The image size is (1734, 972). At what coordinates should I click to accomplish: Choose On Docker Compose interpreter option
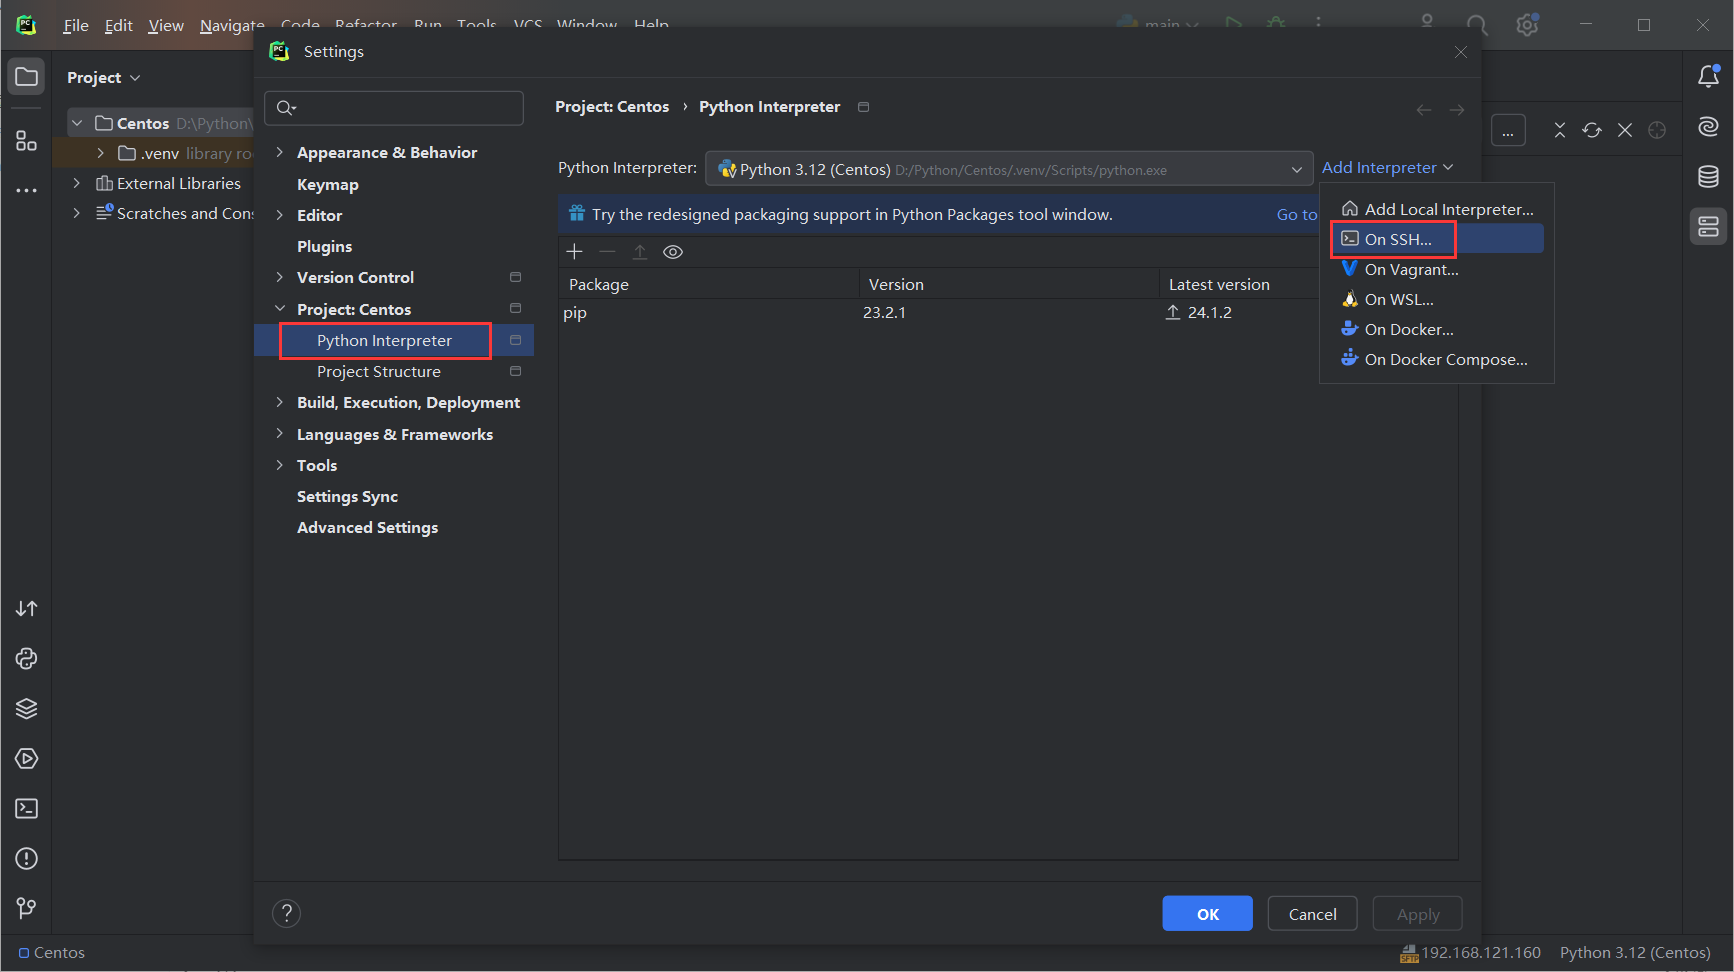click(x=1437, y=359)
